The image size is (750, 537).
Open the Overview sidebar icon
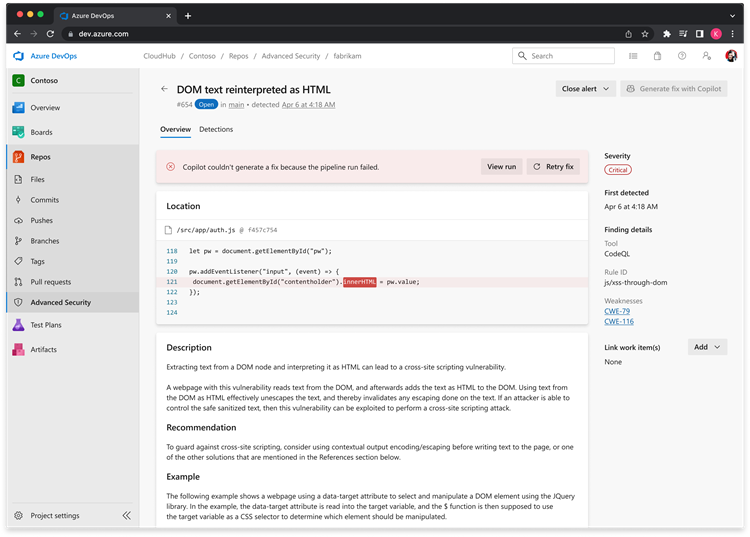18,108
